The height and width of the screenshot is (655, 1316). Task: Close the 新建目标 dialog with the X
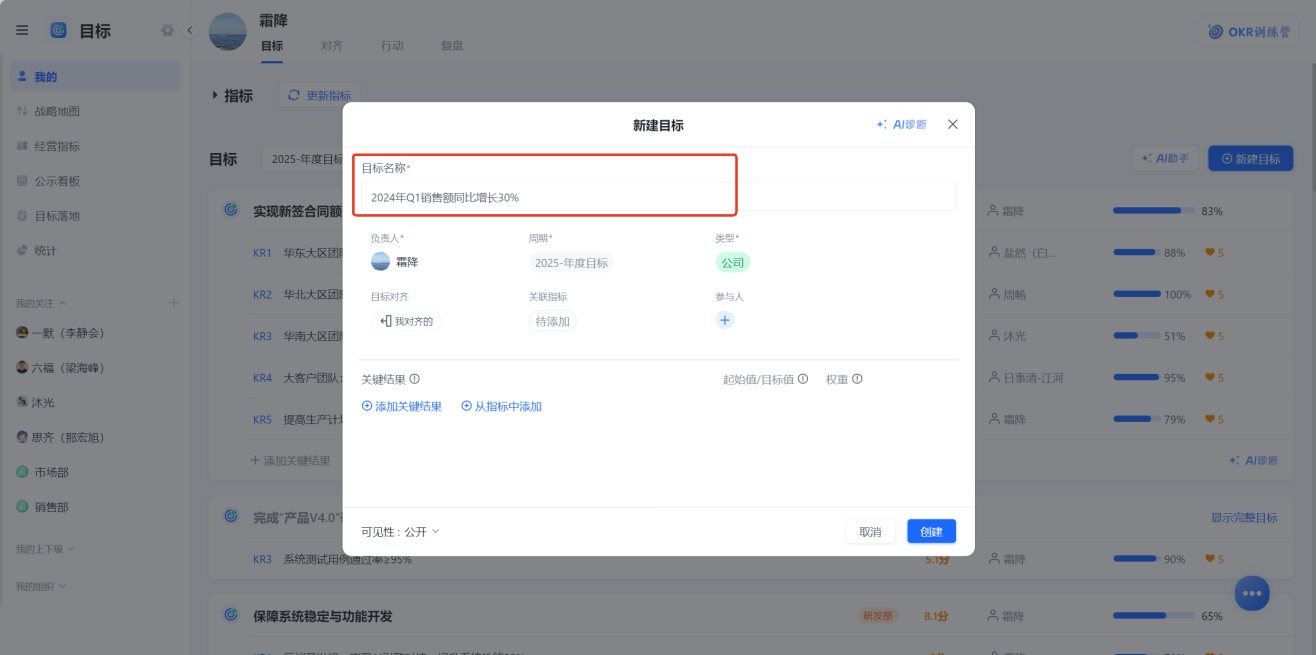(953, 124)
